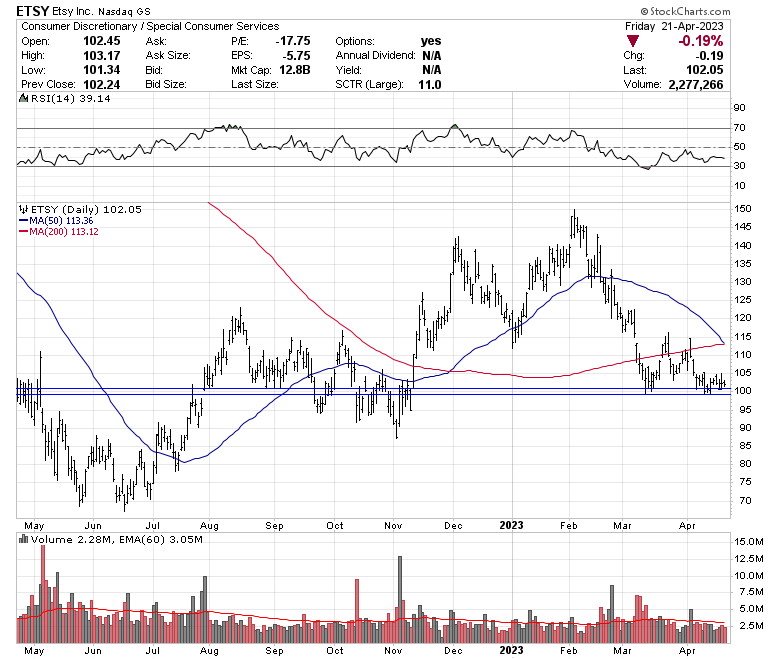Viewport: 780px width, 659px height.
Task: Click the Feb marker under the volume chart
Action: click(568, 651)
